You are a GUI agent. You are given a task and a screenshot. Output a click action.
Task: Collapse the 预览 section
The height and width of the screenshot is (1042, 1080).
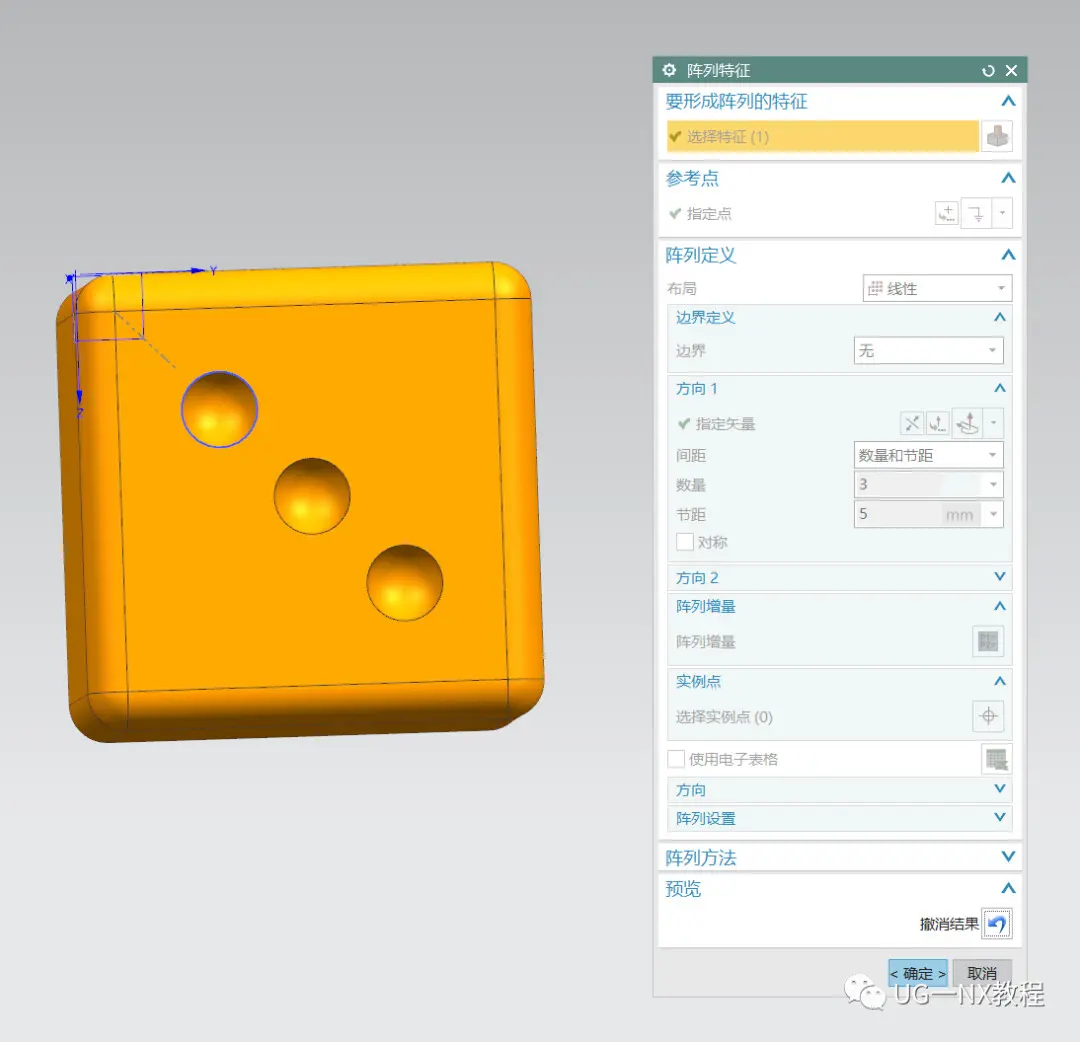[x=1008, y=888]
